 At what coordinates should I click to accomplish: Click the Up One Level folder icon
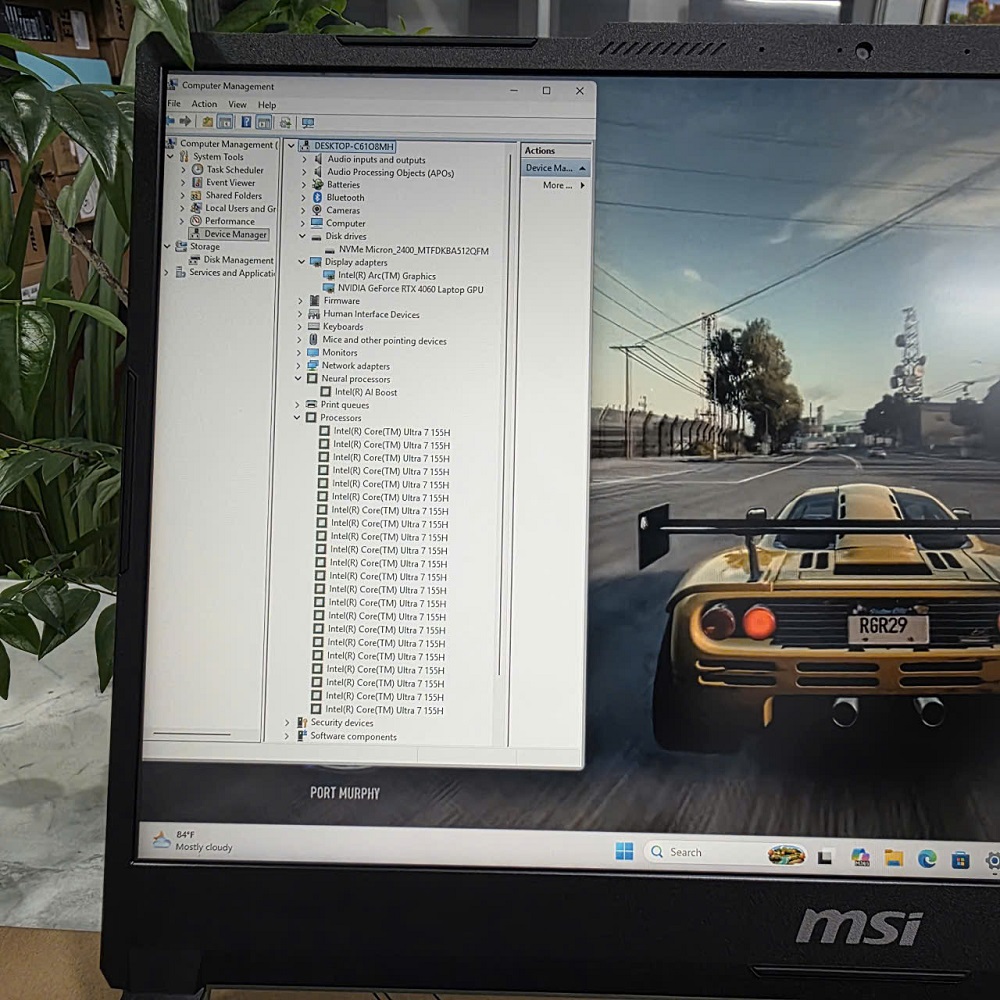(207, 122)
